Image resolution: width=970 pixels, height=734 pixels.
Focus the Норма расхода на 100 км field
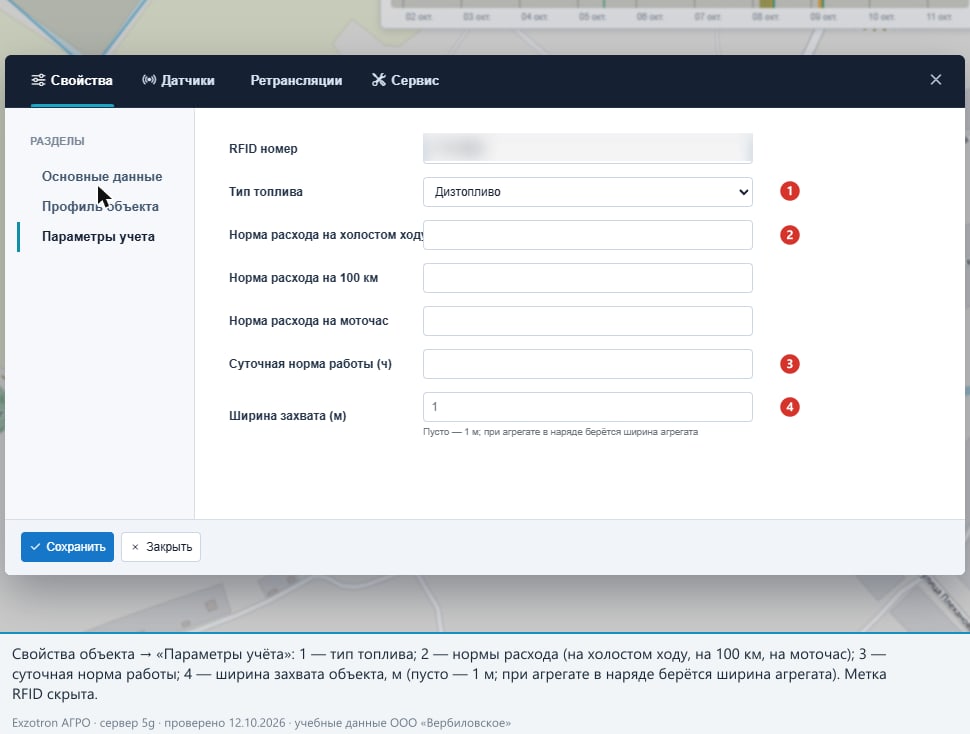point(588,278)
